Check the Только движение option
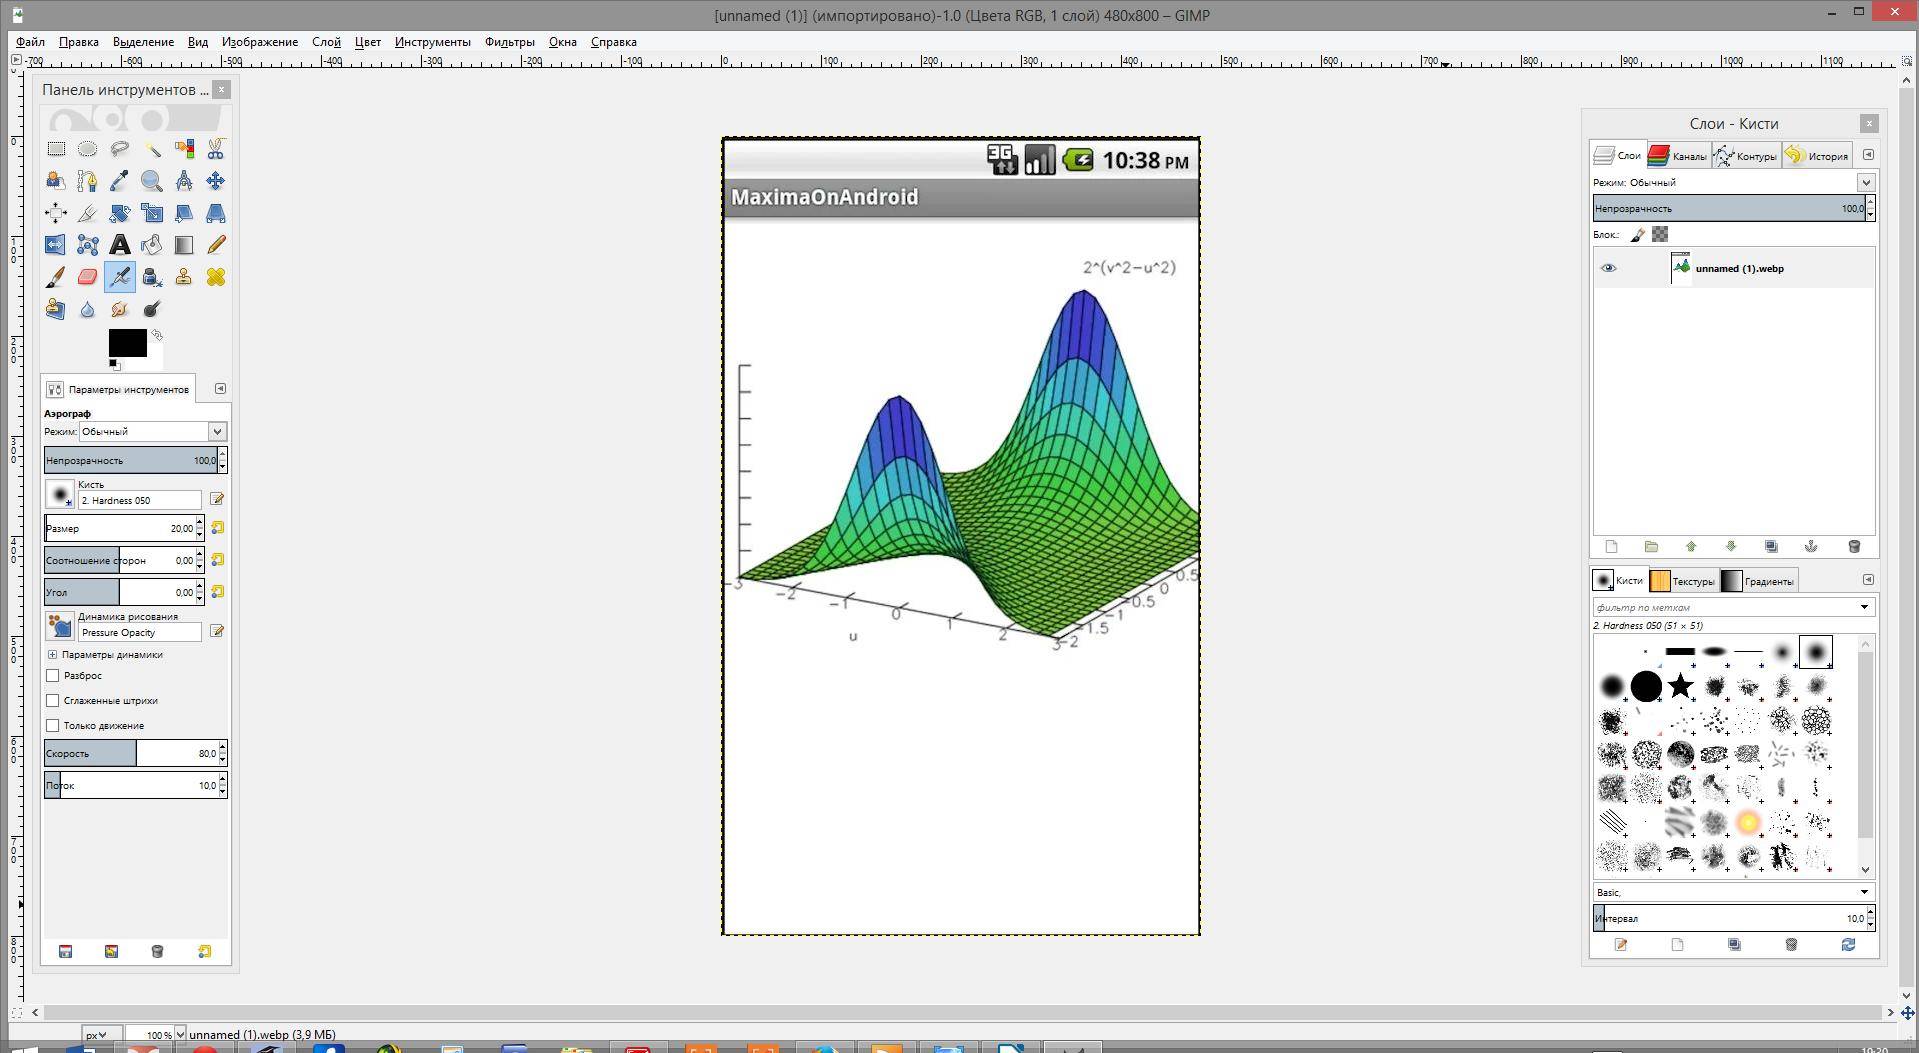Image resolution: width=1919 pixels, height=1053 pixels. pos(53,726)
